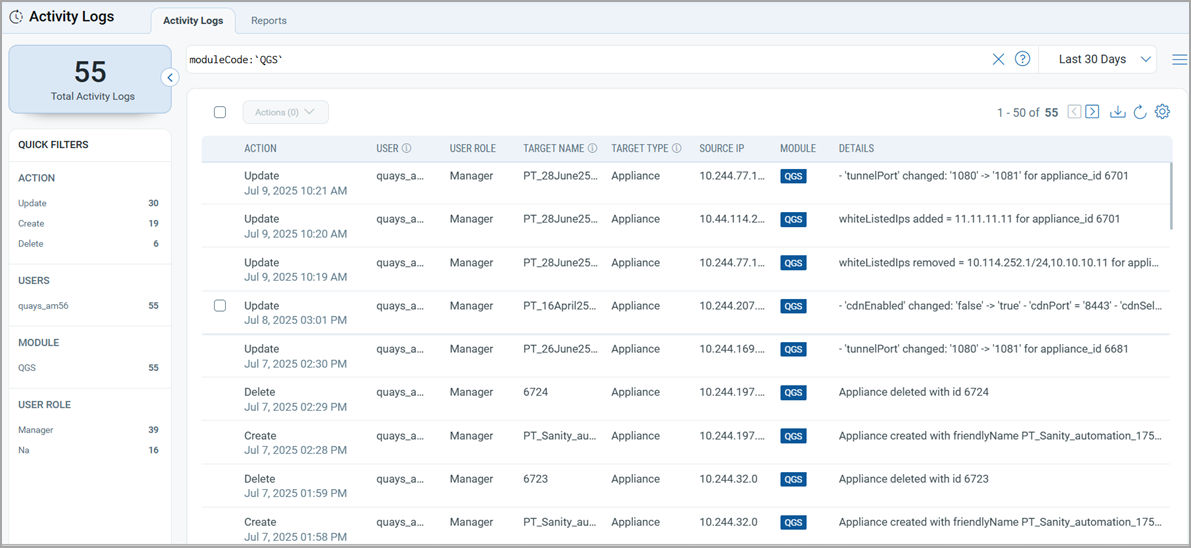Screen dimensions: 1191x548
Task: Filter by Manager user role
Action: [x=36, y=430]
